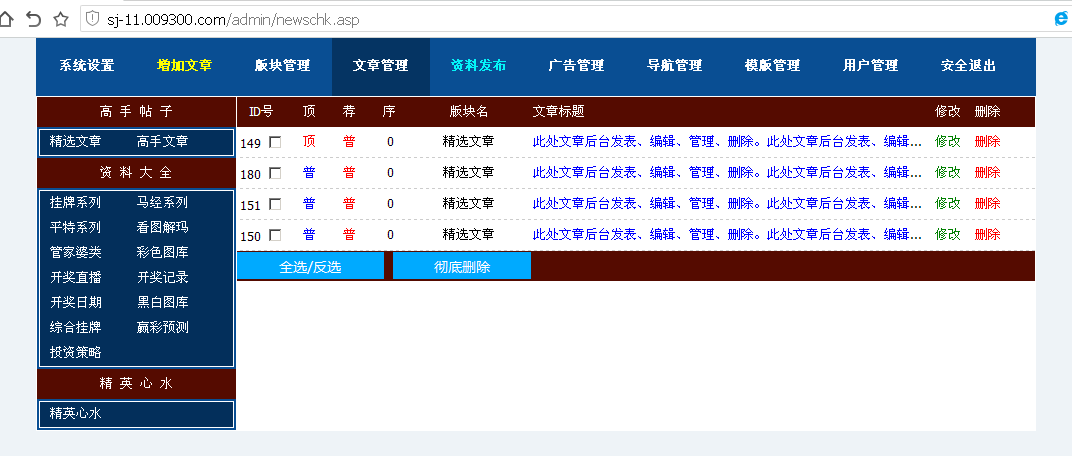Open 赢彩预测 sidebar category

click(x=162, y=327)
